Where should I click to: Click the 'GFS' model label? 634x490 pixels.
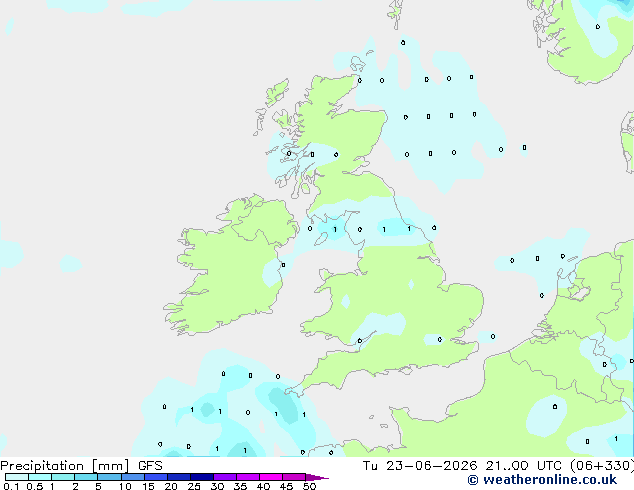click(x=150, y=466)
